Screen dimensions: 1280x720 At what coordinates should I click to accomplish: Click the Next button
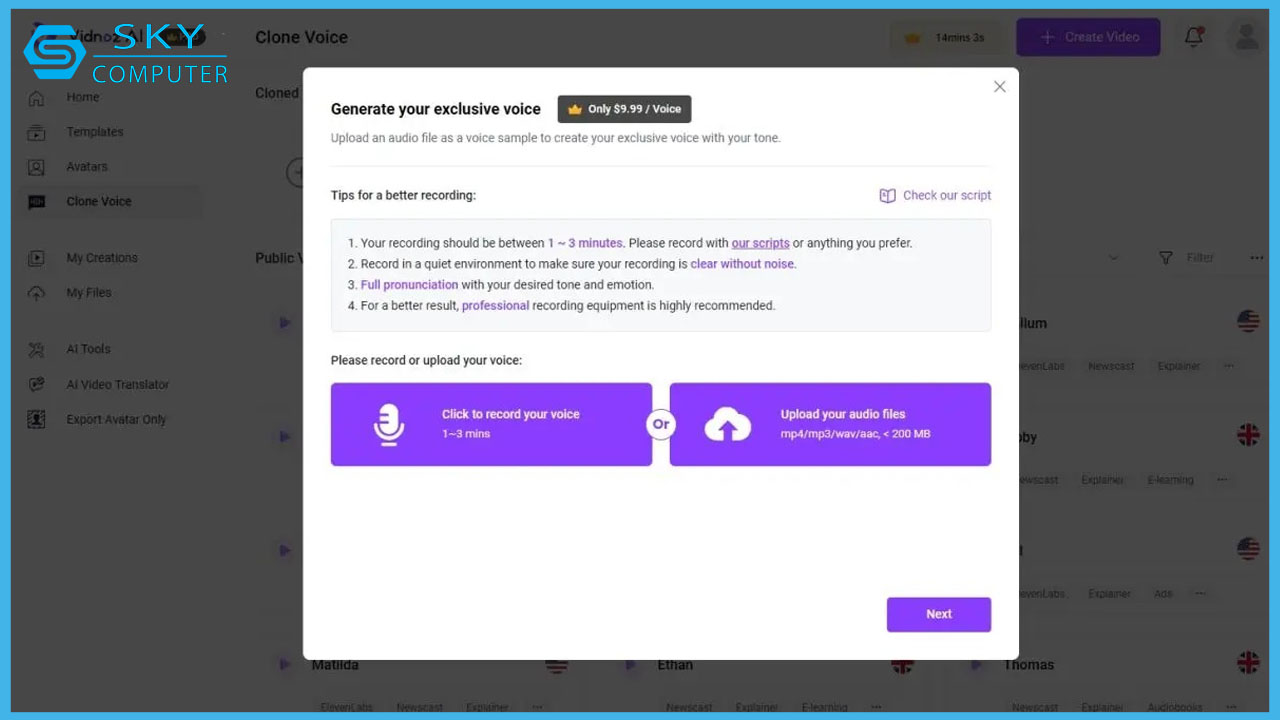point(938,614)
